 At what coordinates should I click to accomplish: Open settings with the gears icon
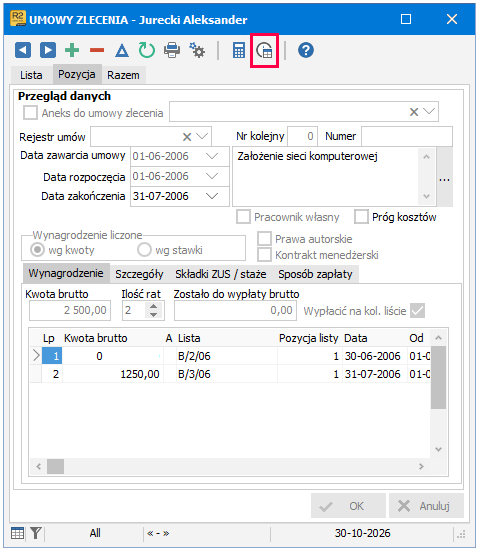click(x=197, y=50)
